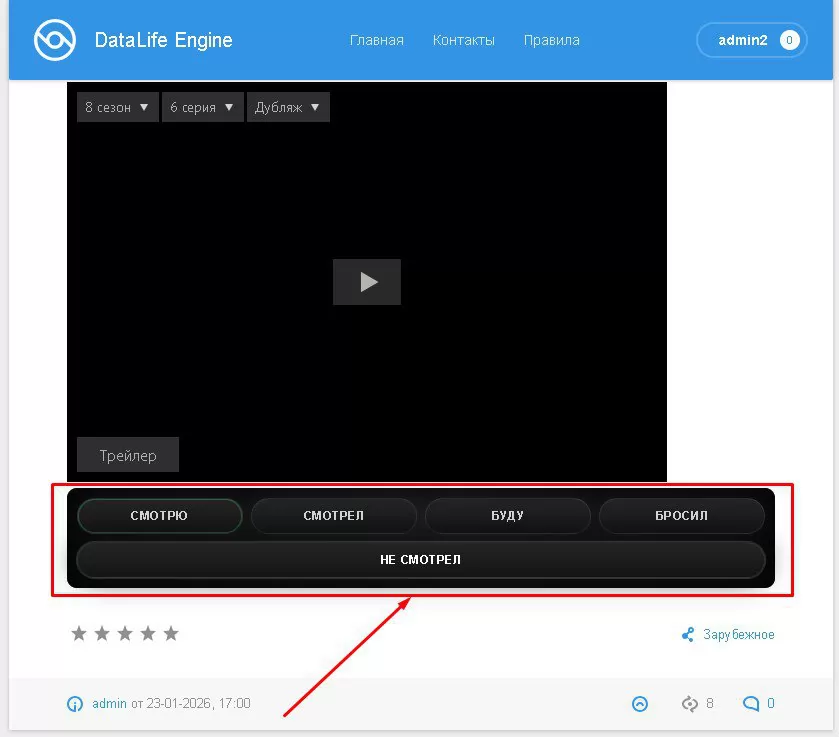Screen dimensions: 839x737
Task: Open the Контакты menu item
Action: click(463, 41)
